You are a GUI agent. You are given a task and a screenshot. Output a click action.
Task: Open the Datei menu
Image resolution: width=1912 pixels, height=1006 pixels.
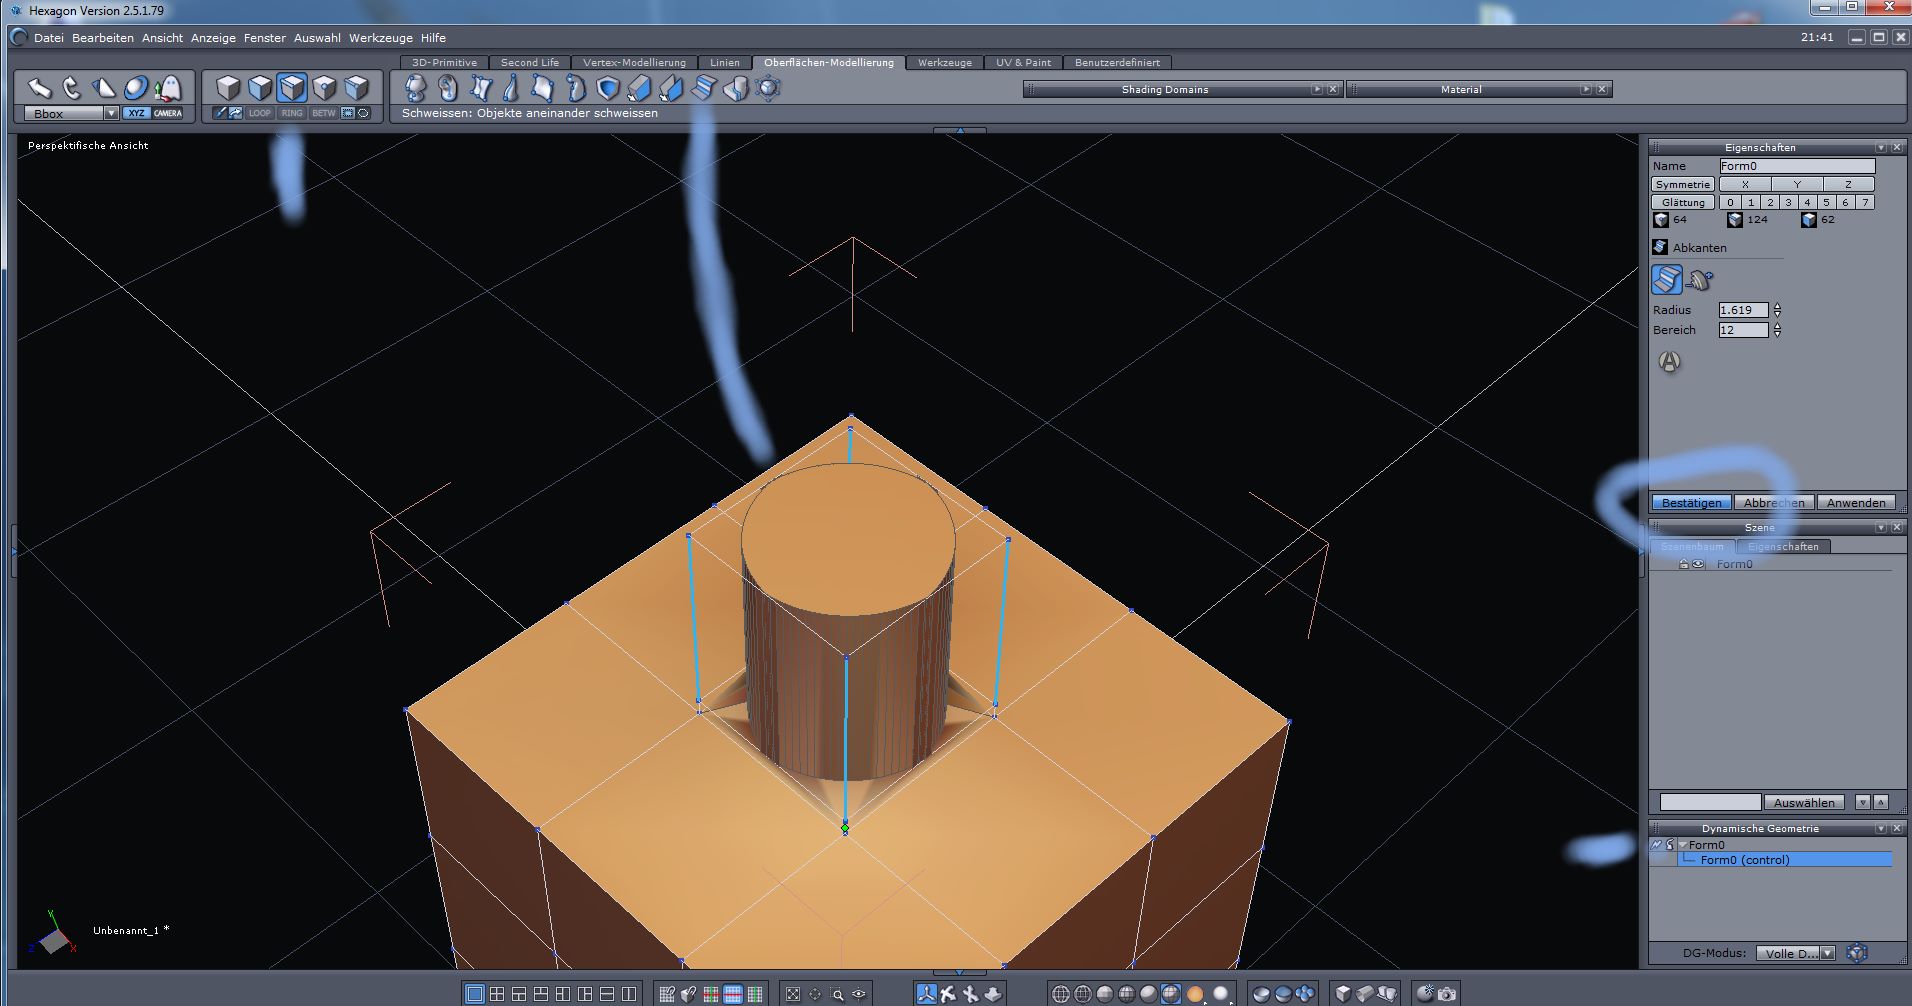49,38
